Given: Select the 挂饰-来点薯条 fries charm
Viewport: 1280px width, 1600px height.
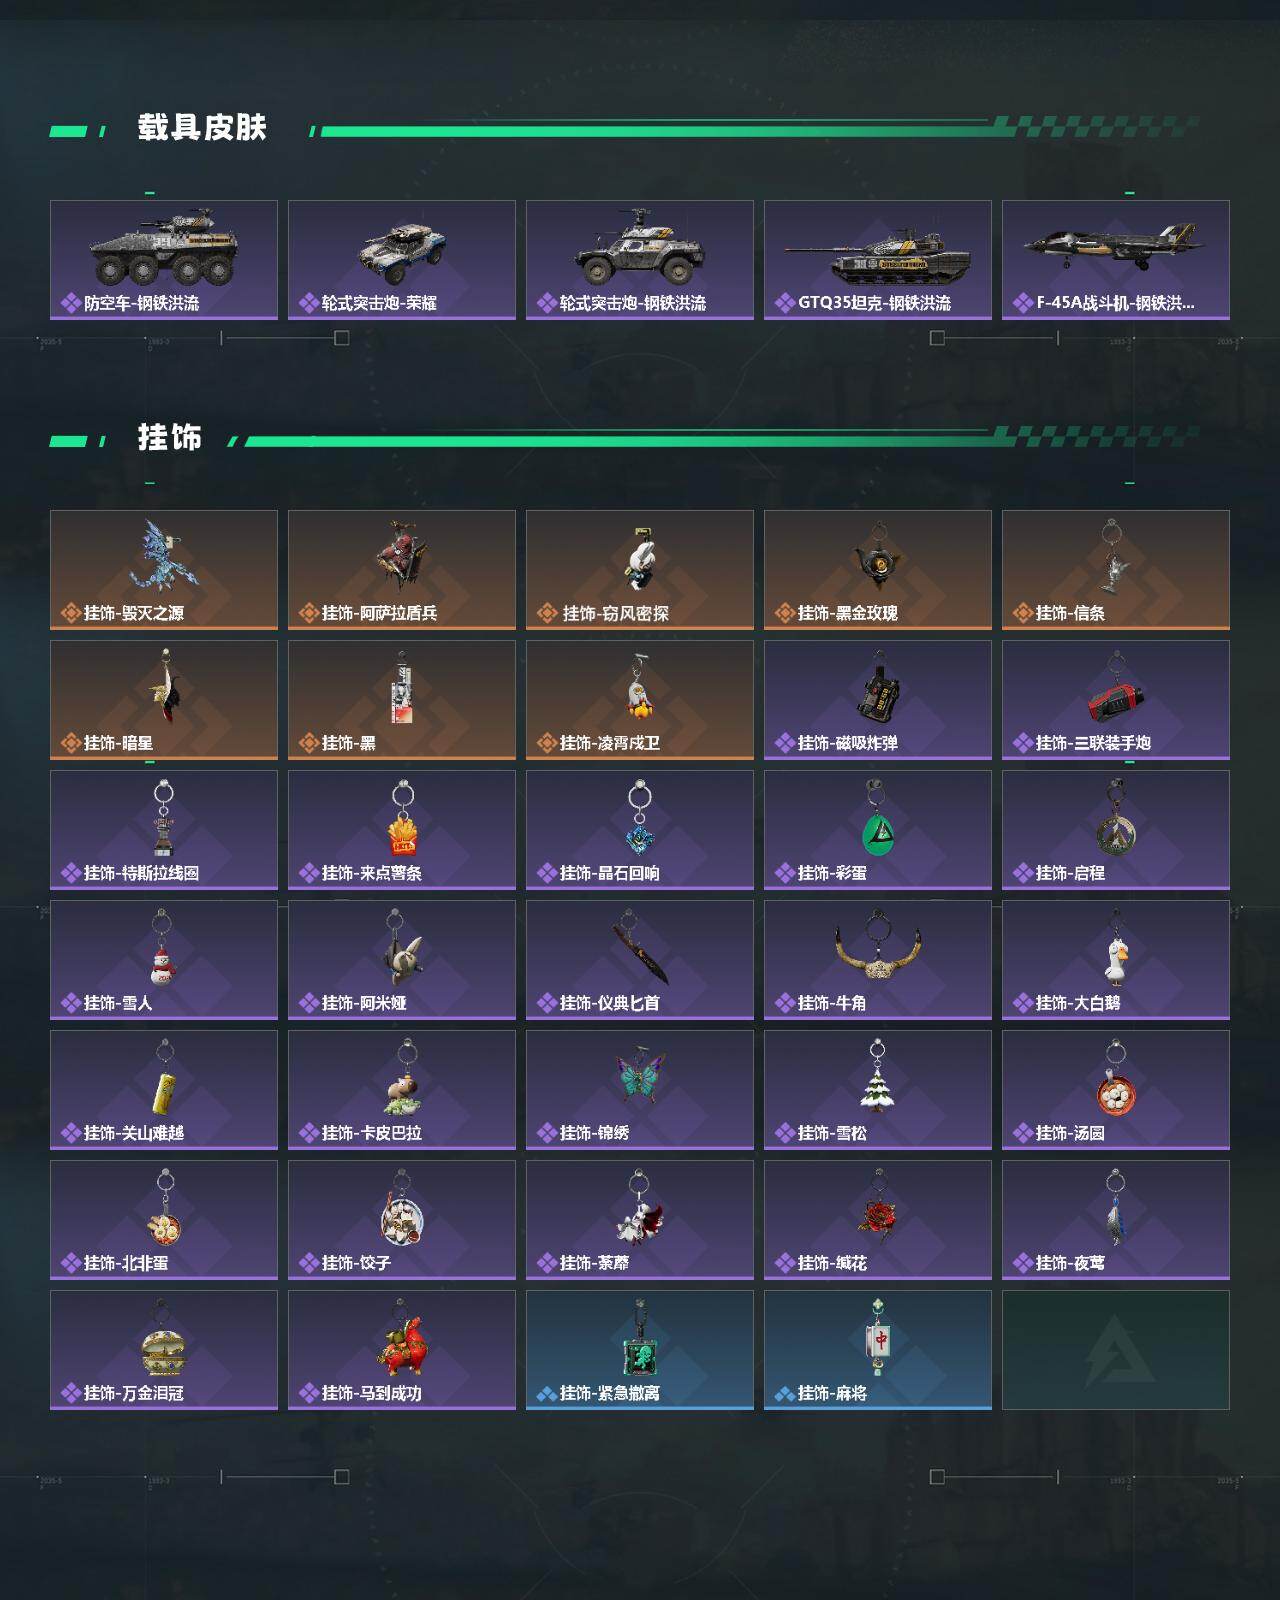Looking at the screenshot, I should coord(402,830).
